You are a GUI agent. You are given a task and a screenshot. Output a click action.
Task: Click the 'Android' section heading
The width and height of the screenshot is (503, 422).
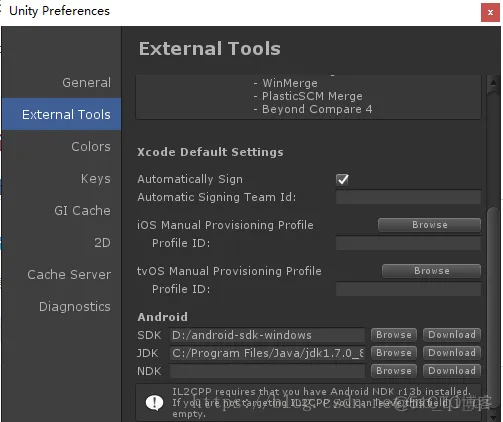coord(162,317)
